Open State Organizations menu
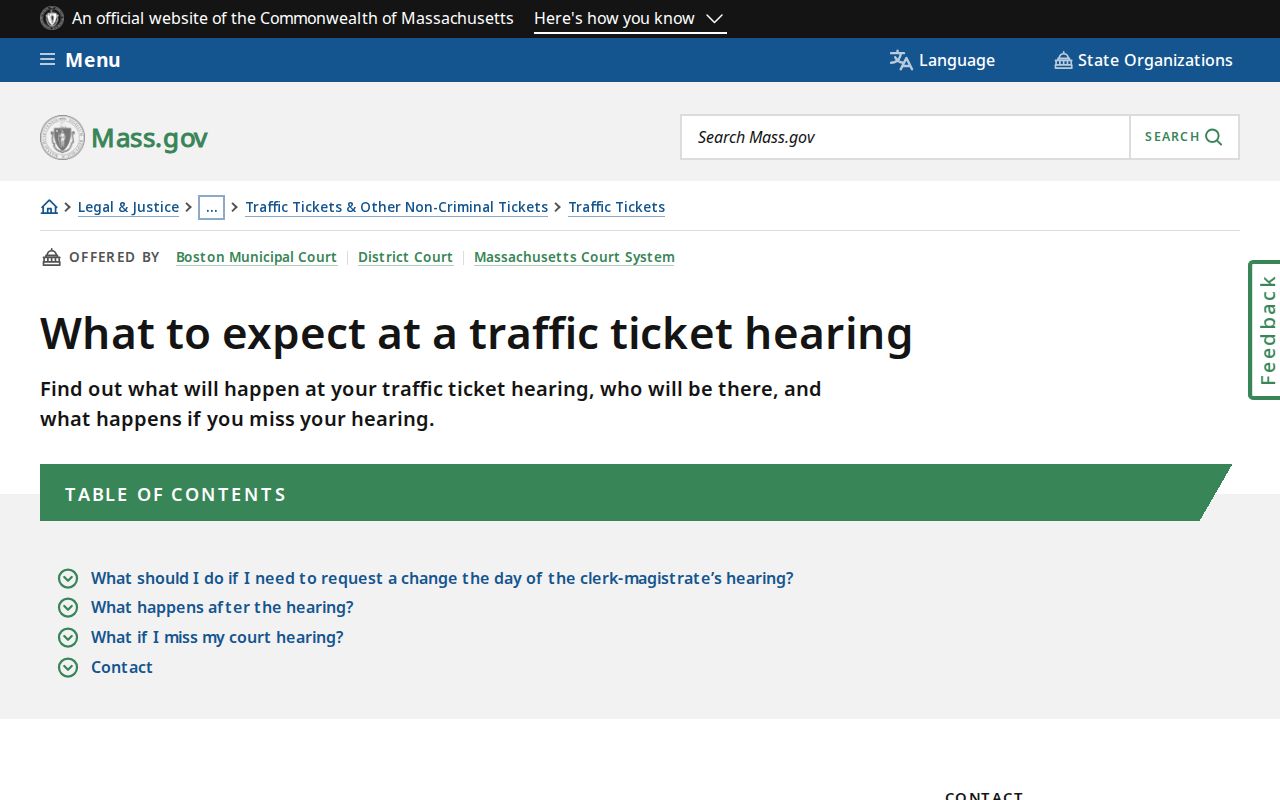Screen dimensions: 1280x800 pyautogui.click(x=1143, y=60)
